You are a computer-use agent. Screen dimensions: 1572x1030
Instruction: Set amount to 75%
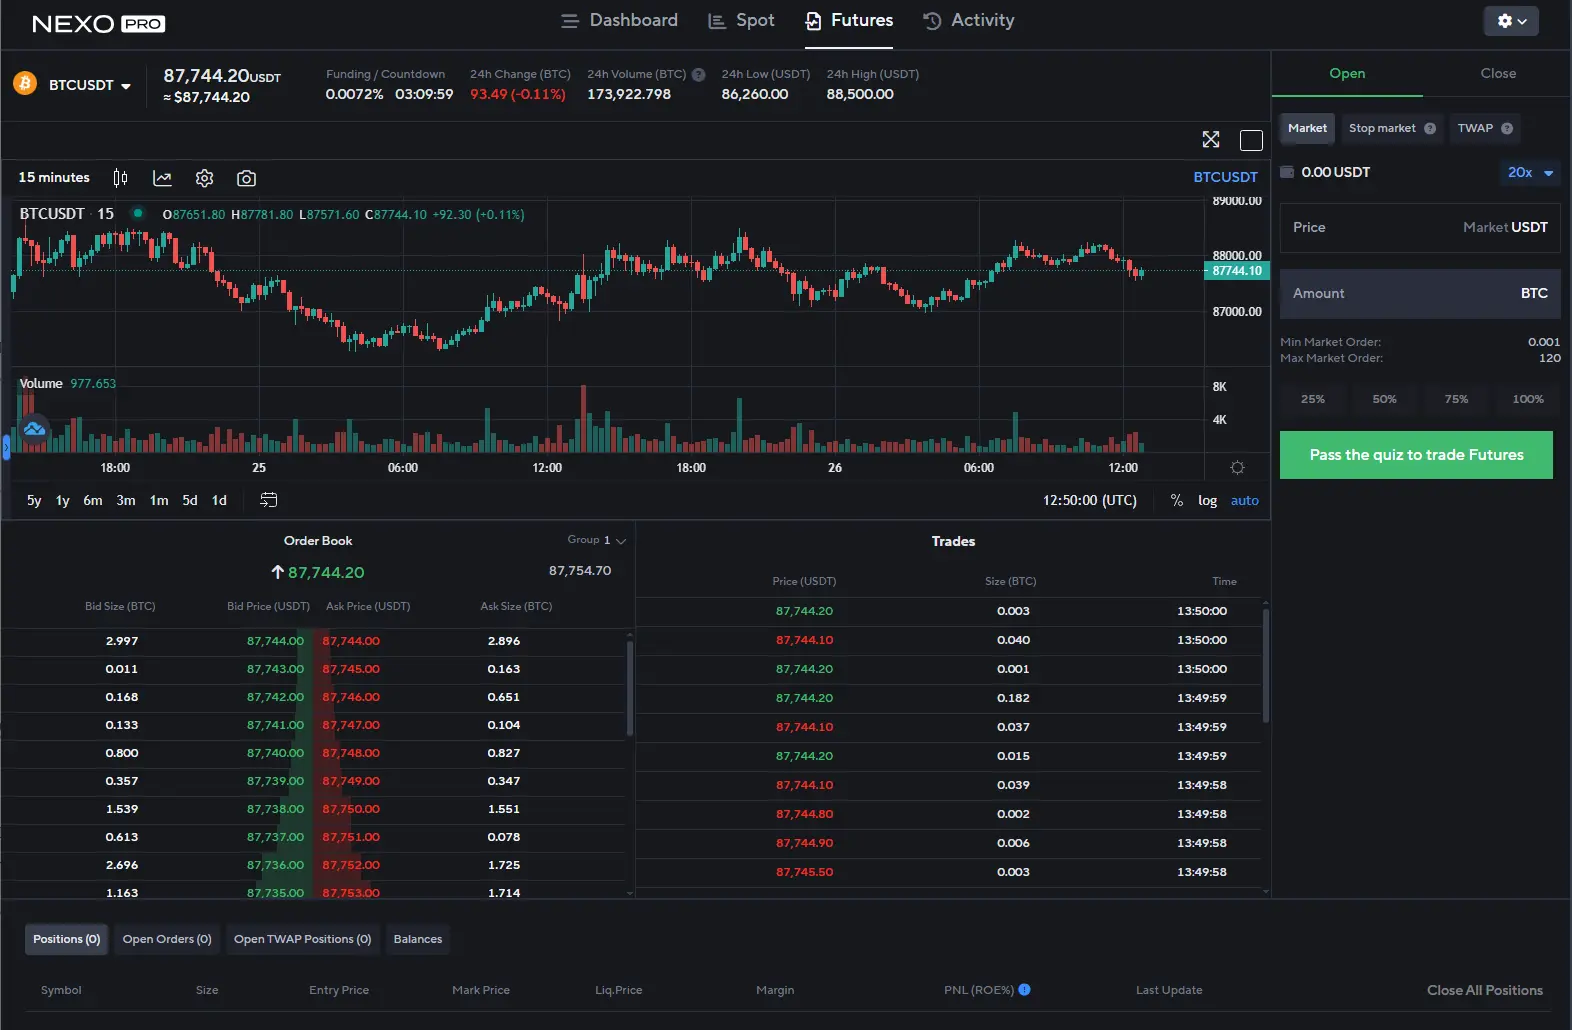1456,399
